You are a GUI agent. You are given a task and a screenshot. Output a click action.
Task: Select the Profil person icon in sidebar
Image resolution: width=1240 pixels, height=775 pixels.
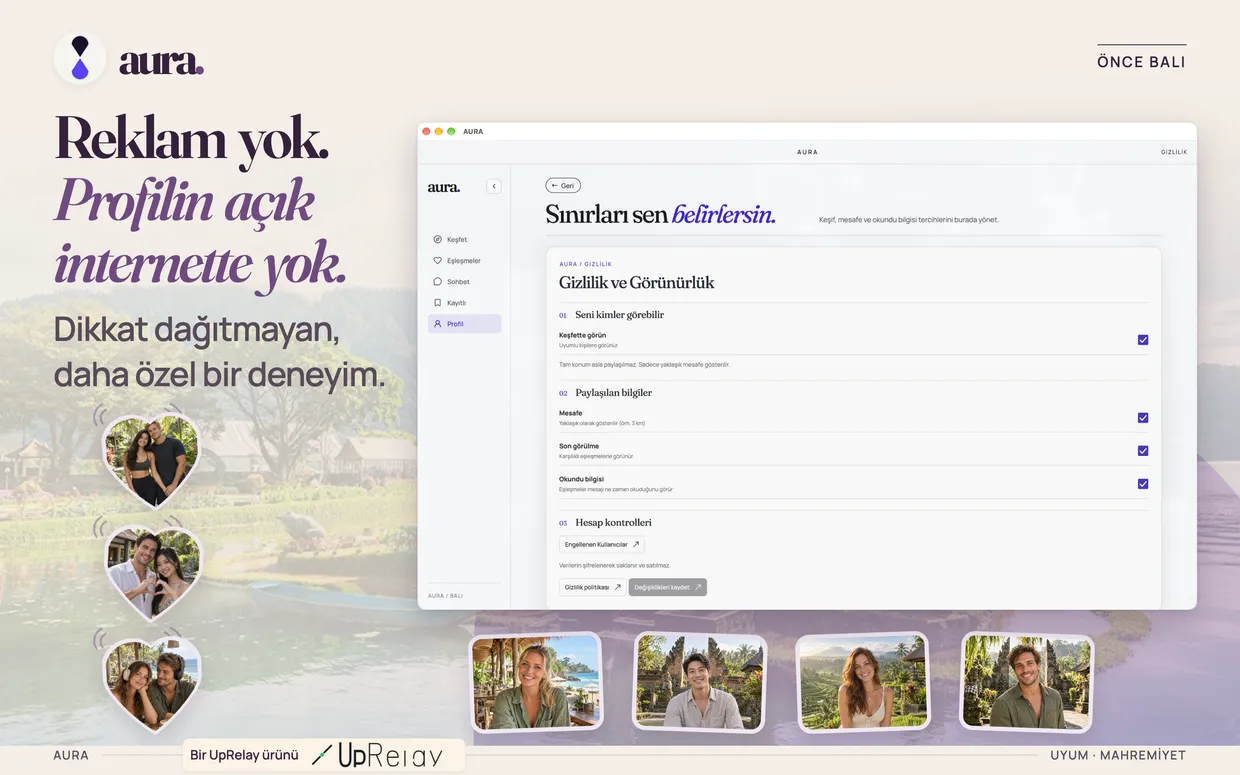click(437, 324)
